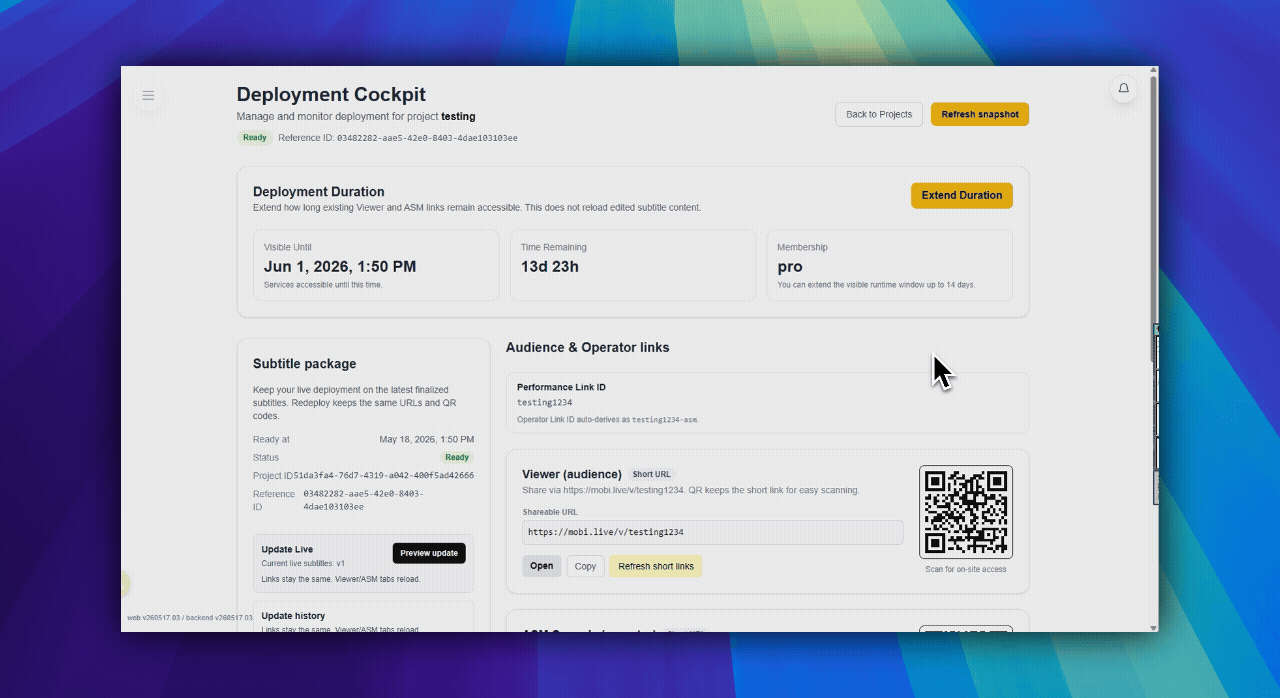Open the hamburger sidebar menu
Screen dimensions: 1280x698
(x=148, y=96)
